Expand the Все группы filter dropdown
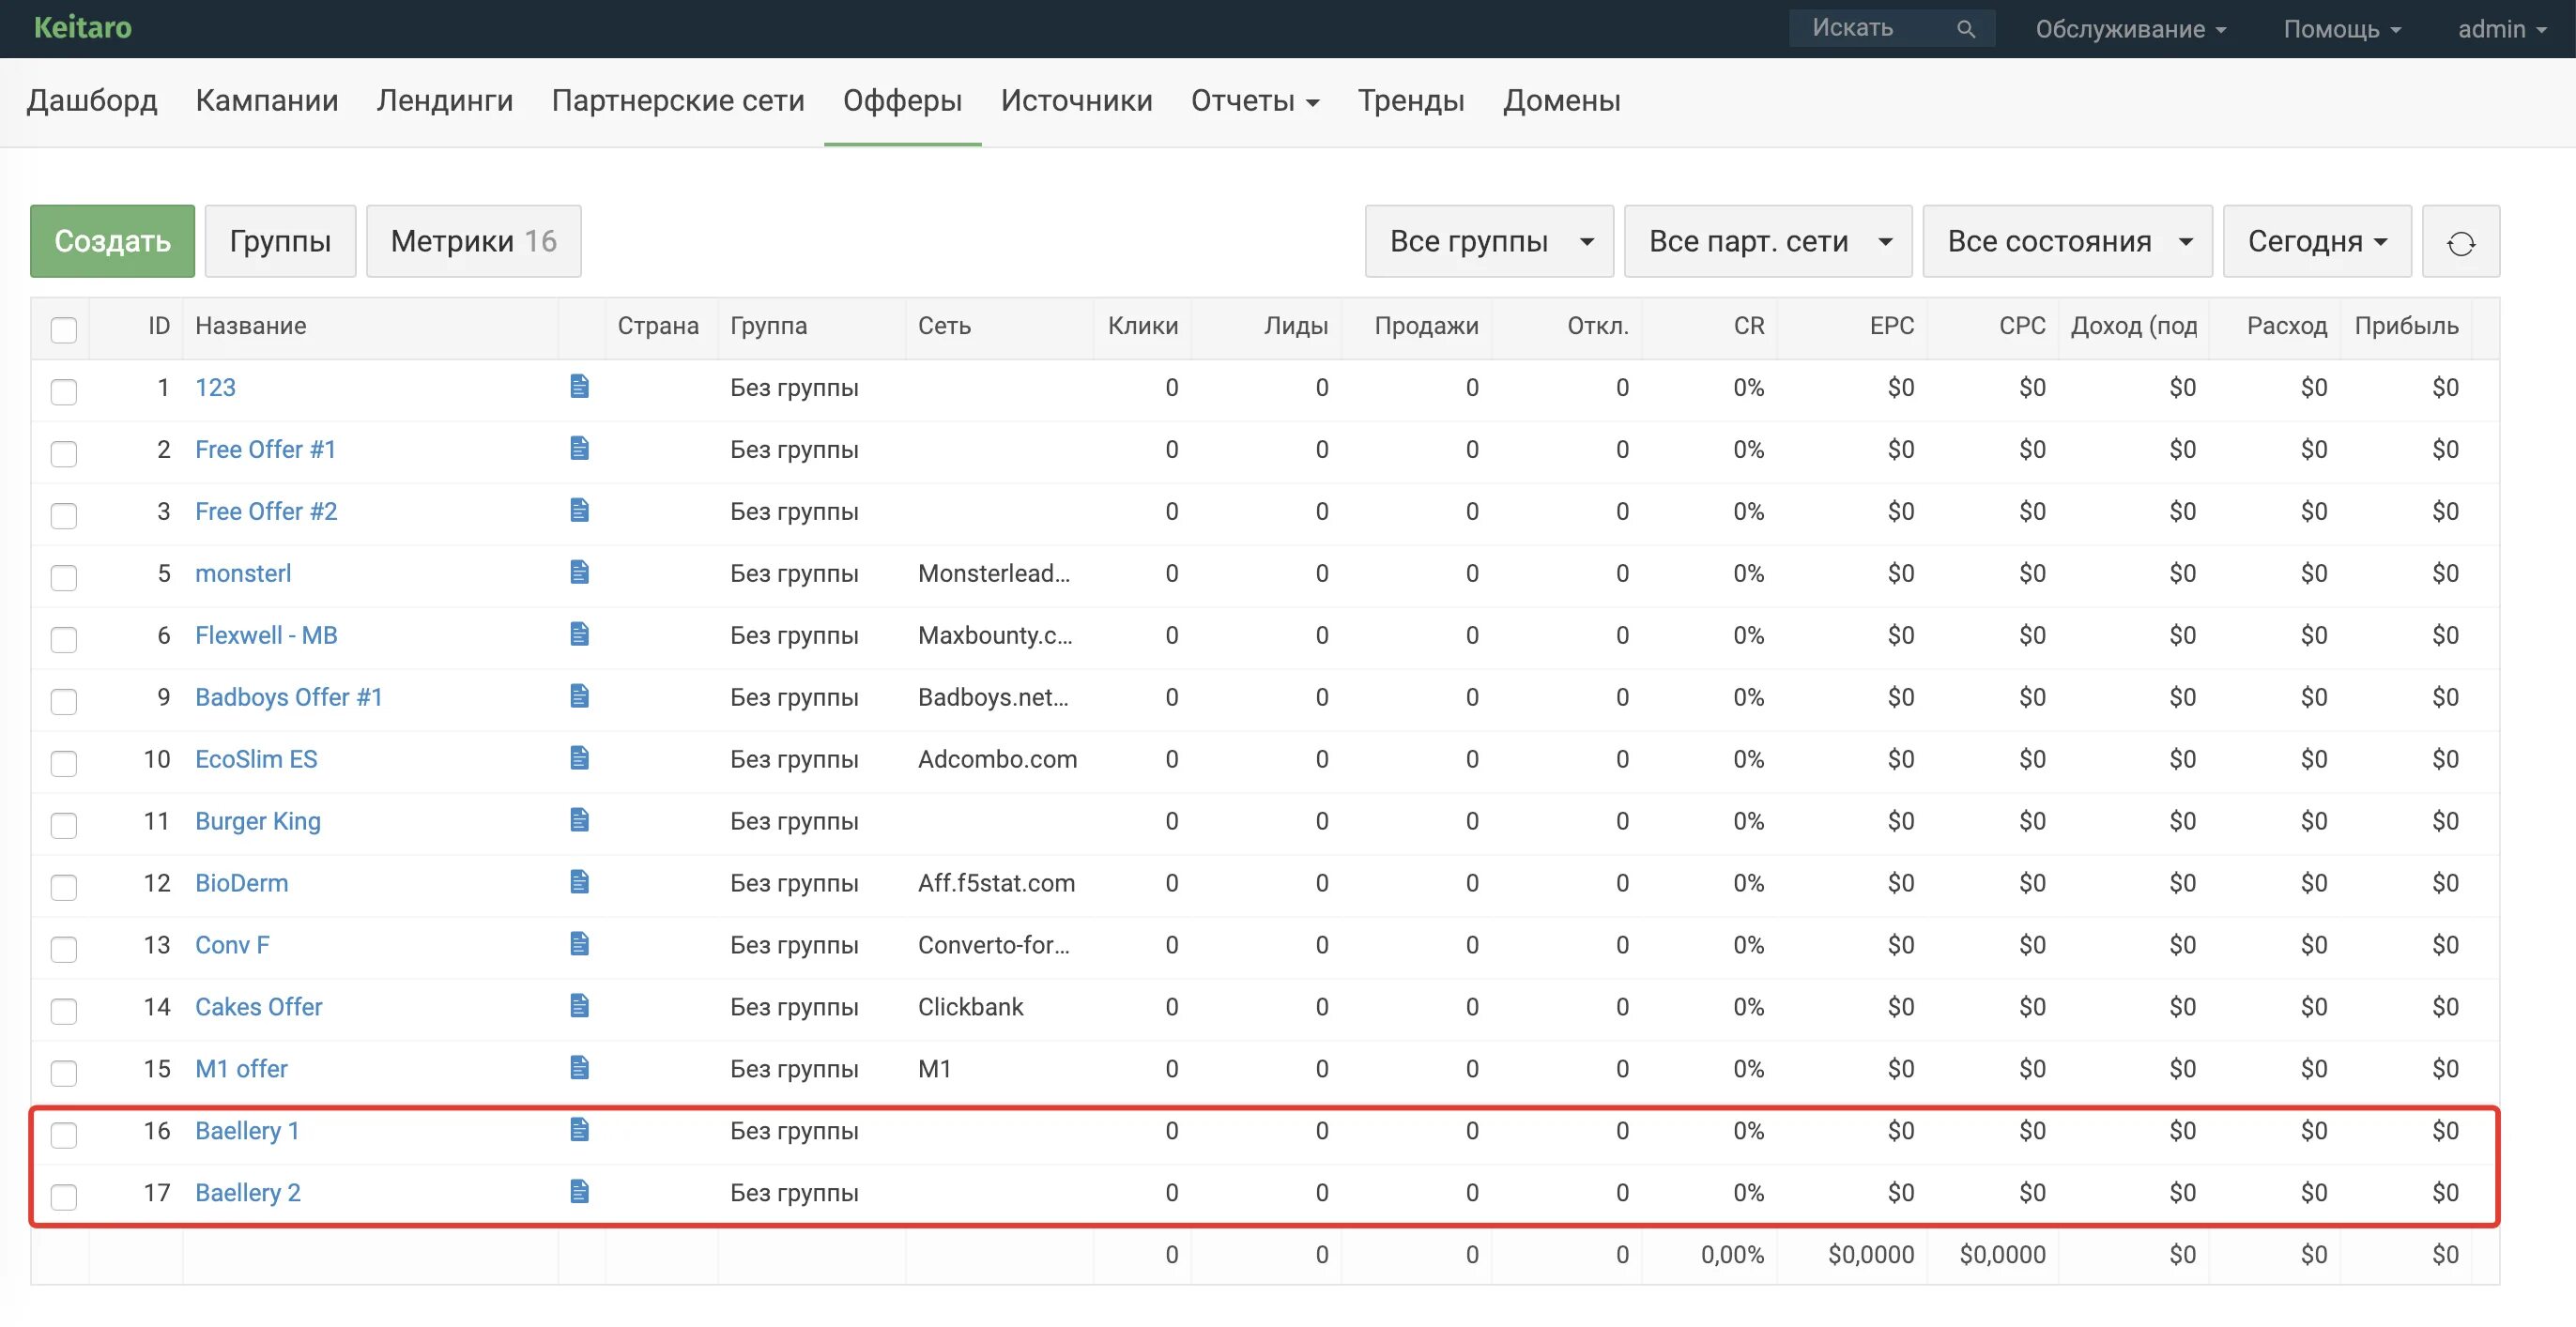 pos(1489,242)
